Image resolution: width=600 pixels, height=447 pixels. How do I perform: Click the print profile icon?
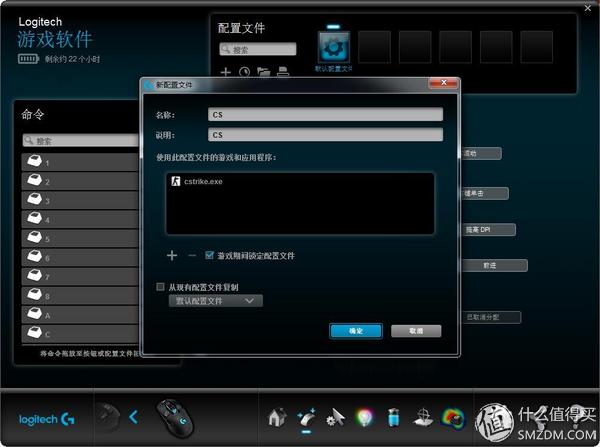(x=283, y=72)
